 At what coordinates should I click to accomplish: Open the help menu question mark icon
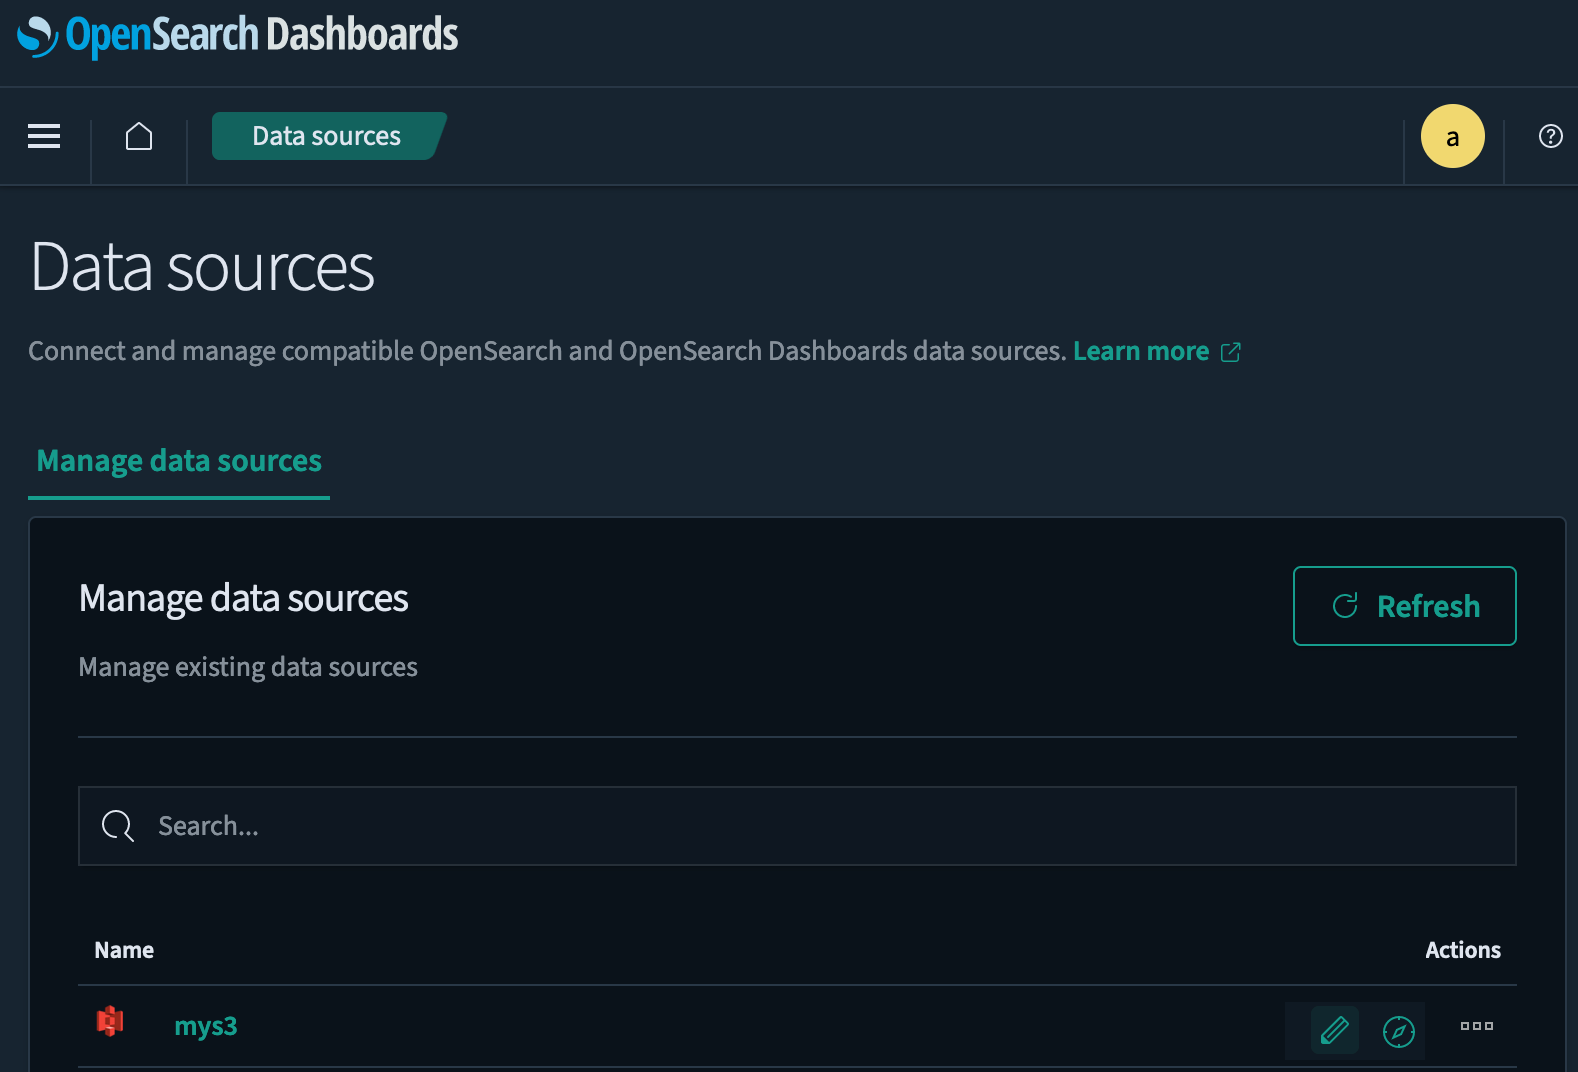click(x=1550, y=136)
